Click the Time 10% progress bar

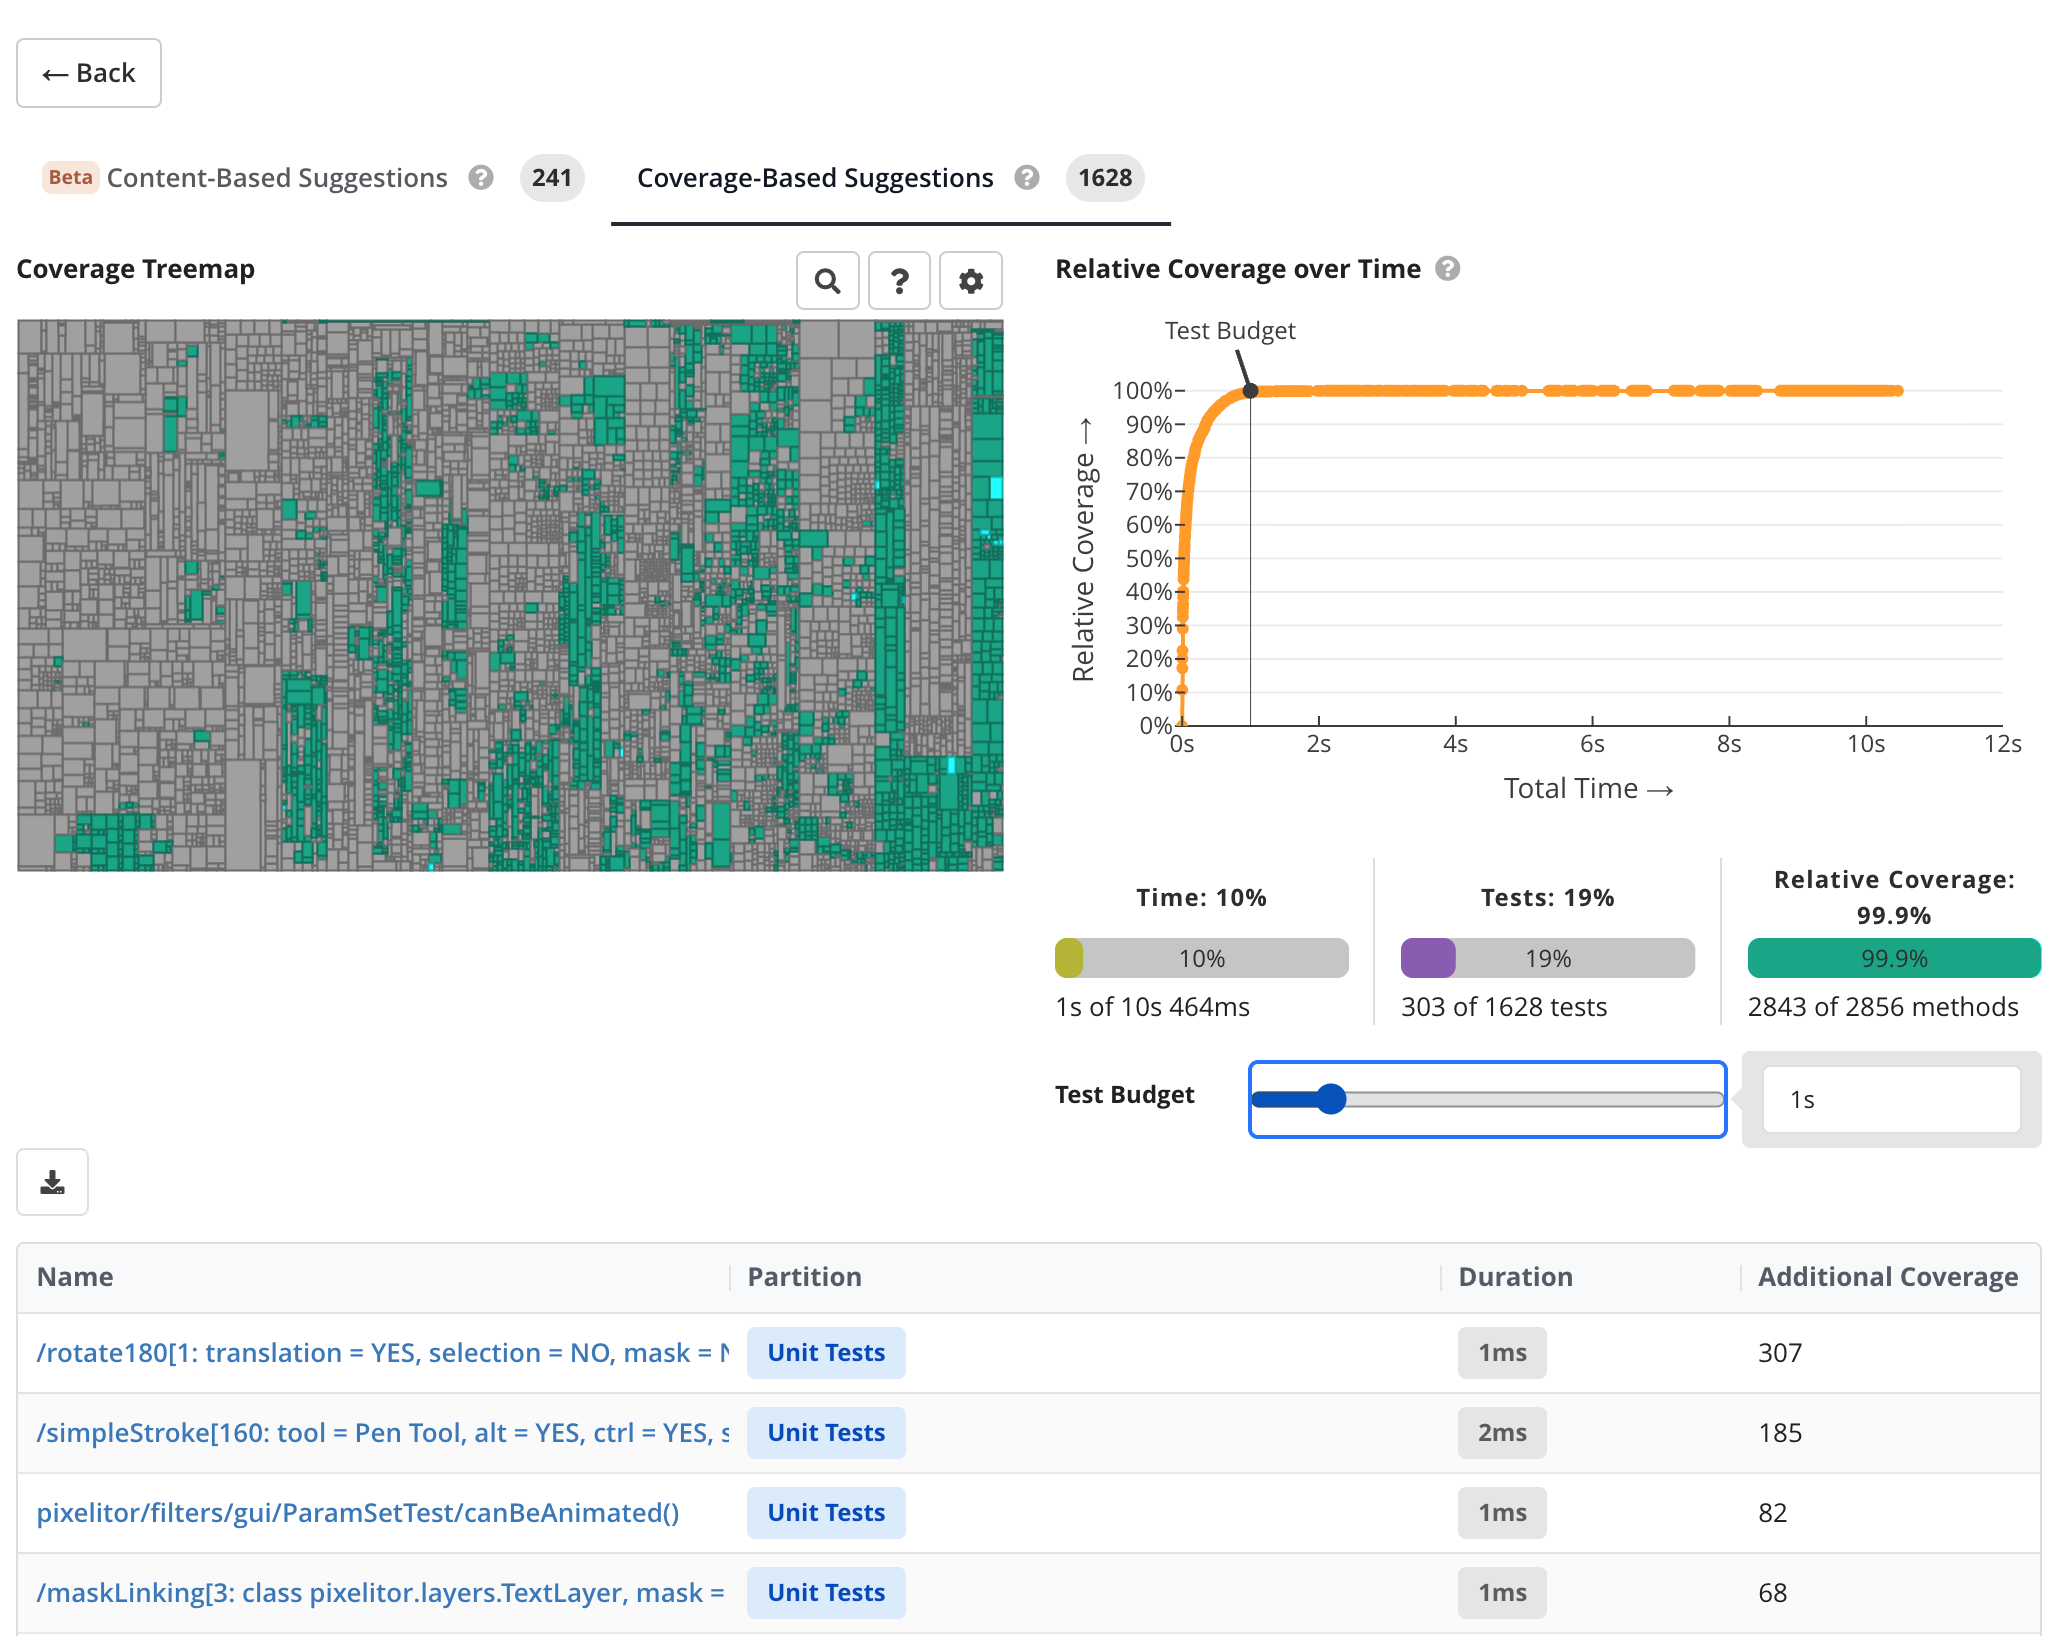[x=1202, y=958]
